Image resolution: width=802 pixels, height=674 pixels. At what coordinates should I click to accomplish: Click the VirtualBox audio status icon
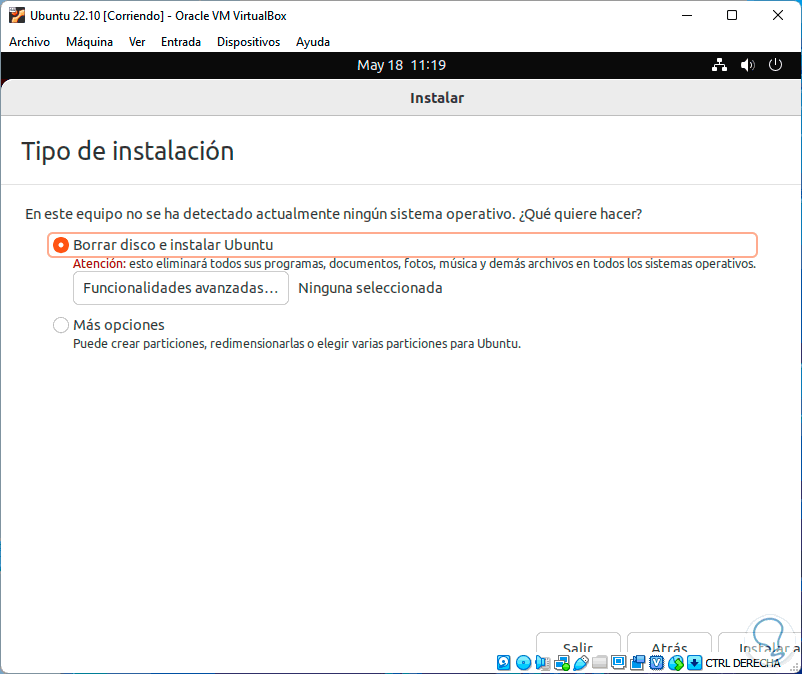[x=543, y=663]
